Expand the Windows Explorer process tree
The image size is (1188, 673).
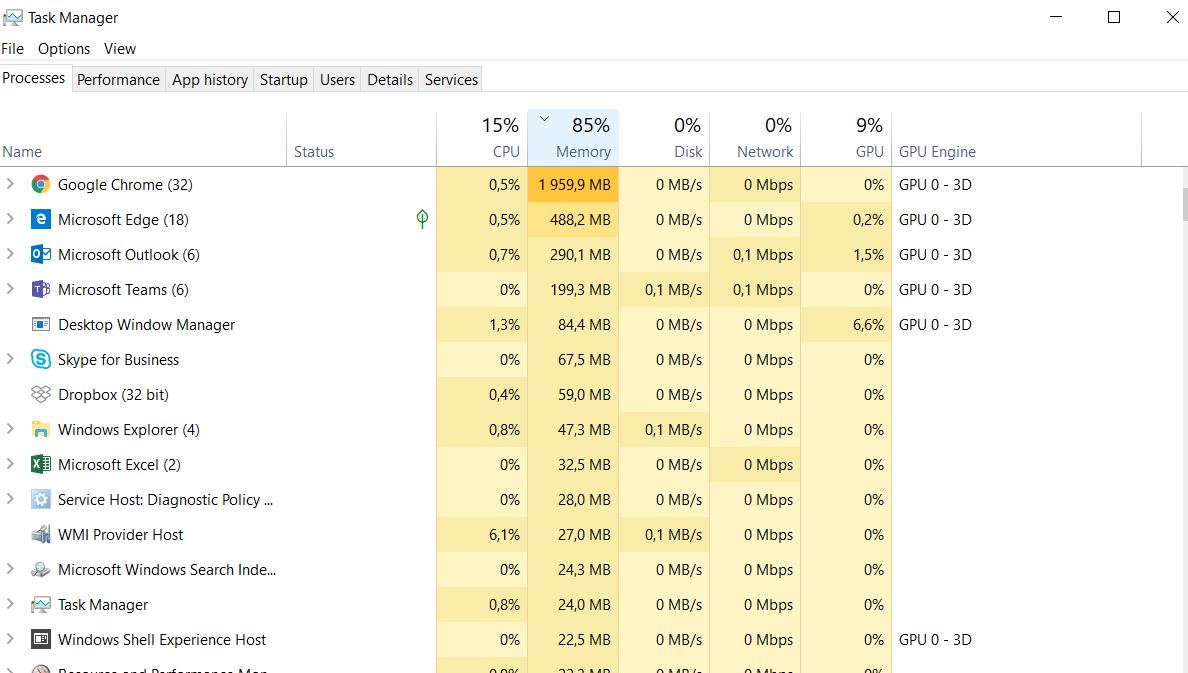(11, 430)
